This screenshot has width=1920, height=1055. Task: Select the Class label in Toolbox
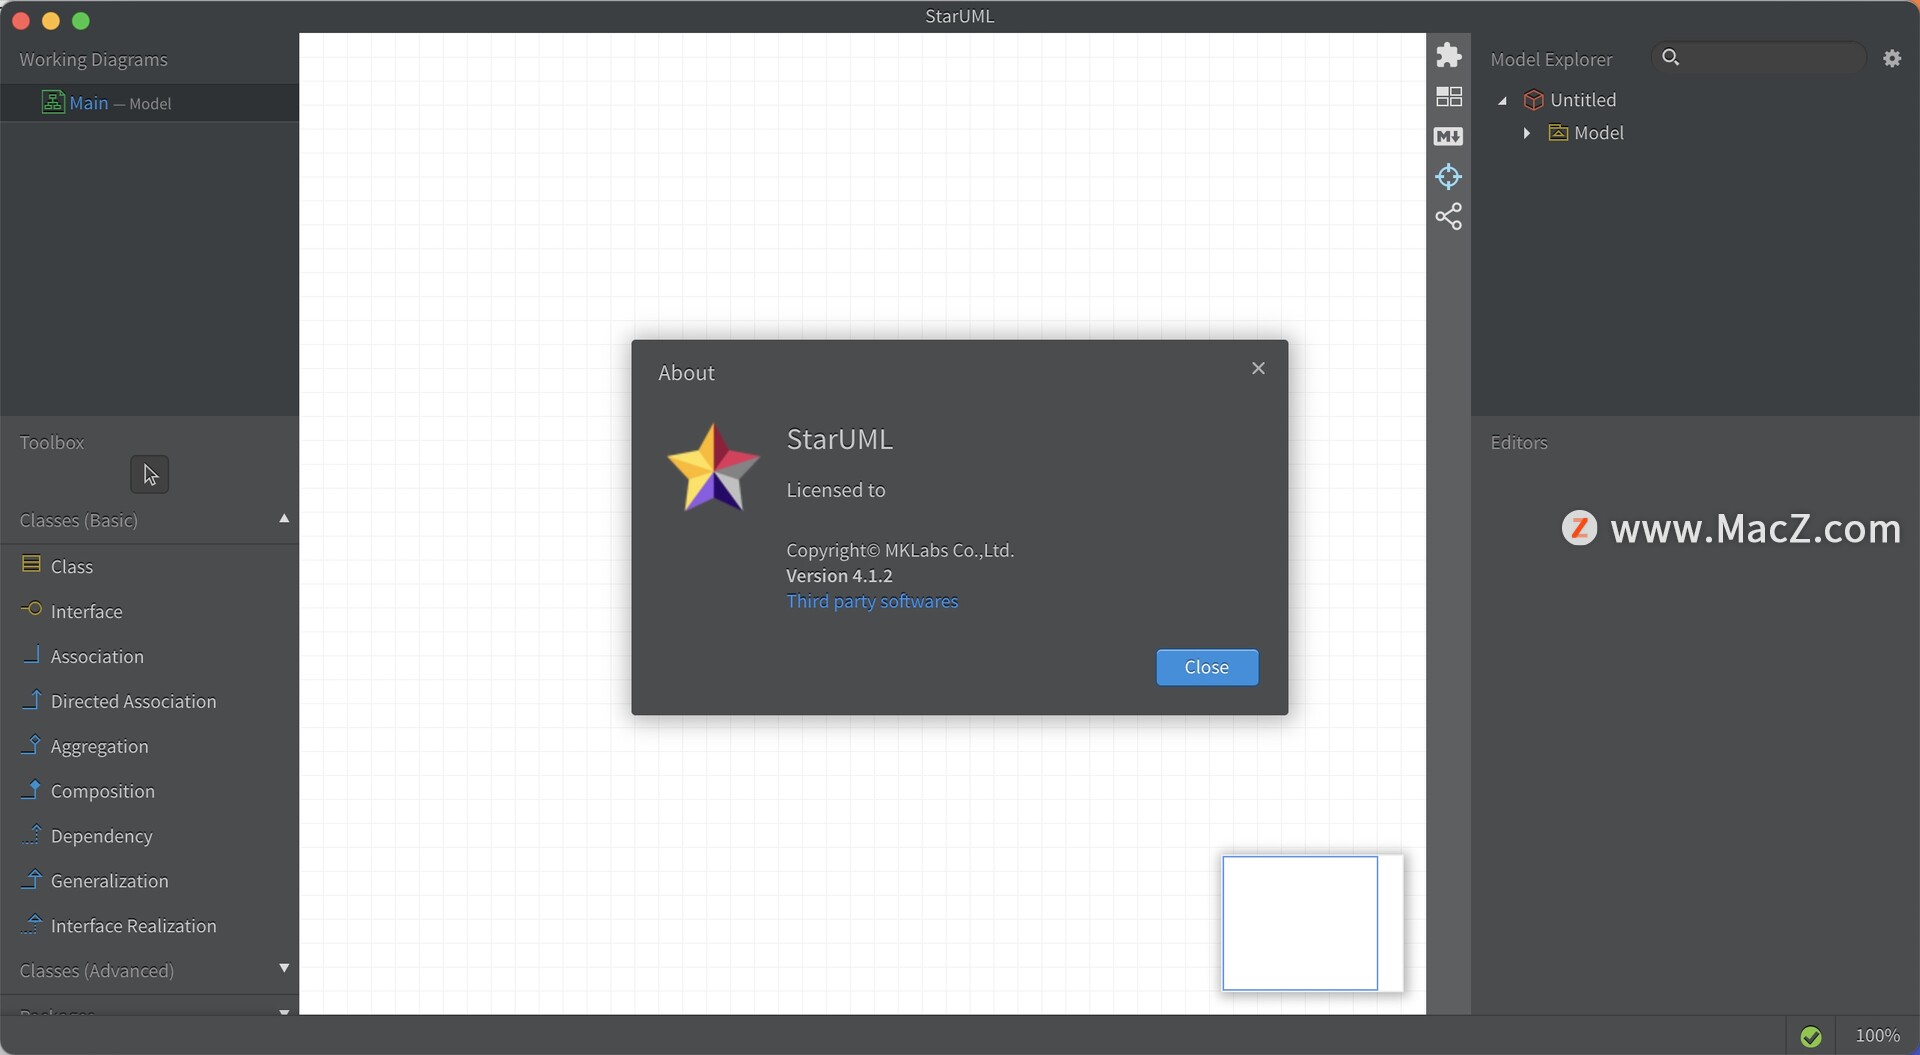tap(72, 567)
